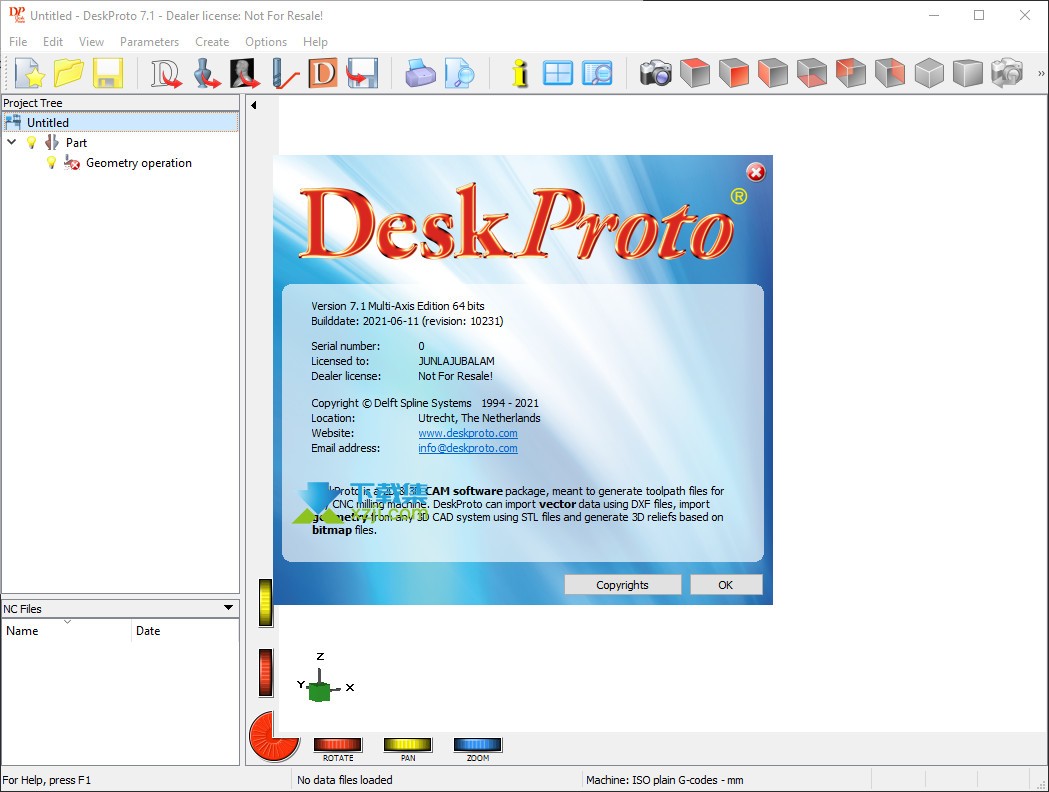The height and width of the screenshot is (792, 1049).
Task: Click the round red rotation dial
Action: 274,736
